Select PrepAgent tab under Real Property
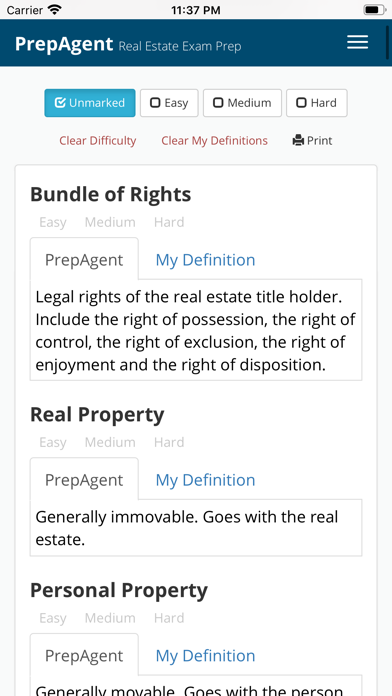Viewport: 392px width, 696px height. pos(84,480)
